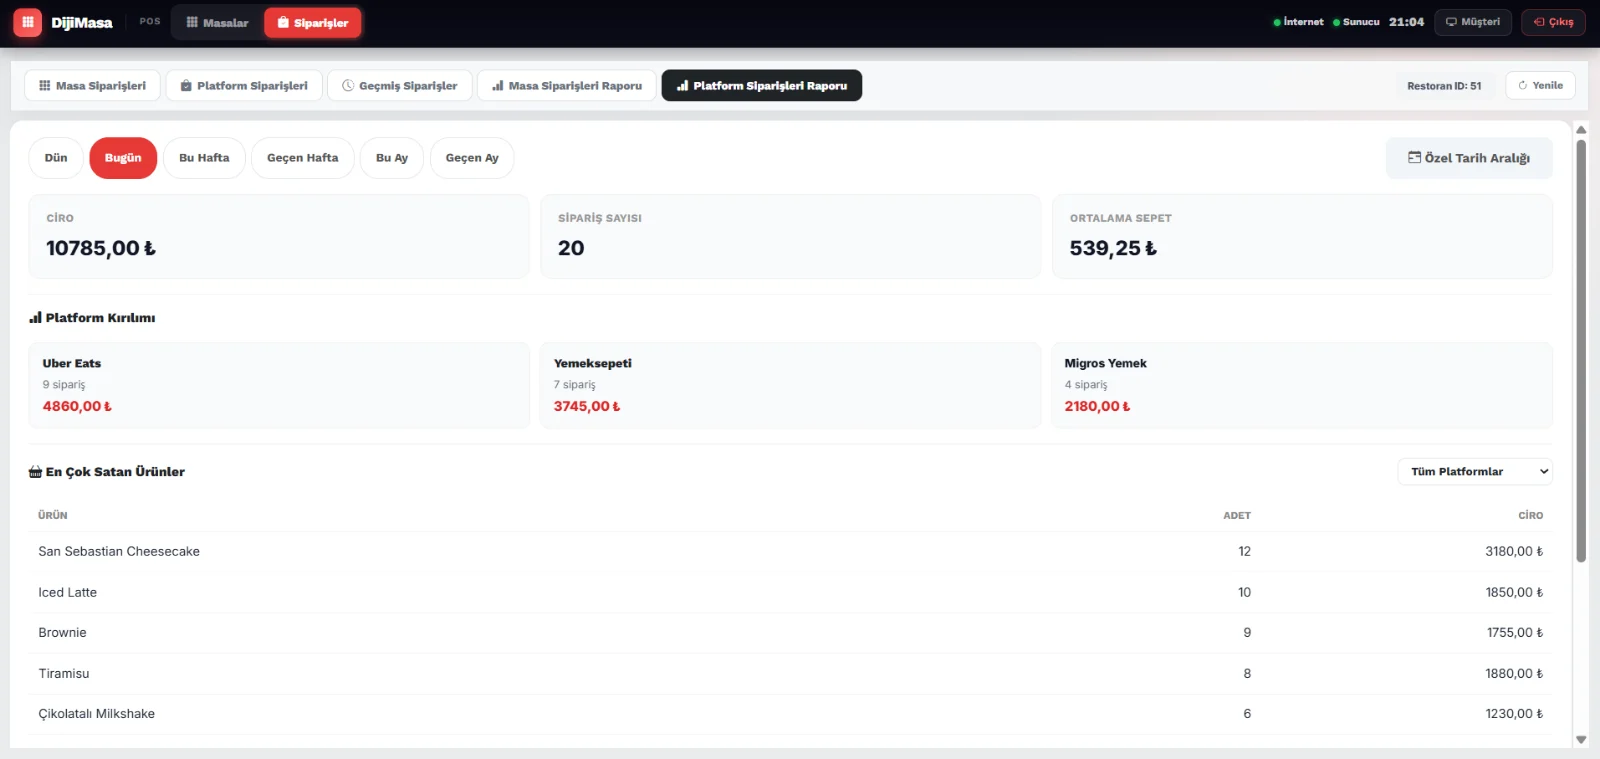Click the Restoran ID: 51 label

(1444, 86)
